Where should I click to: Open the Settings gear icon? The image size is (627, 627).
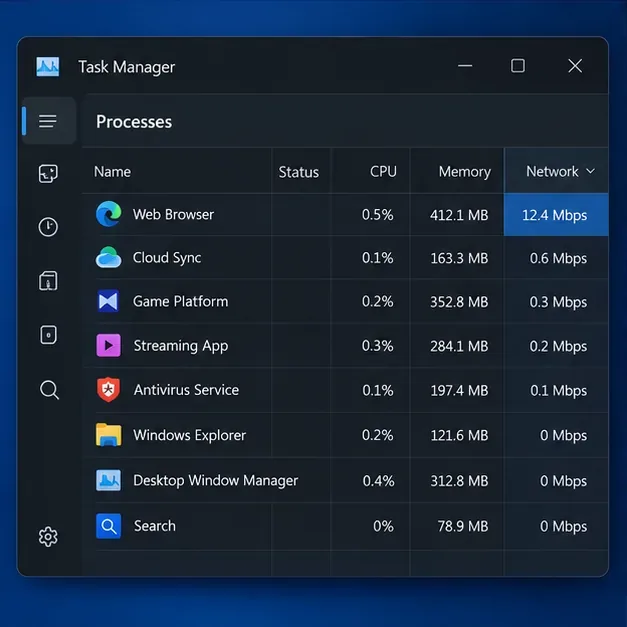coord(48,537)
